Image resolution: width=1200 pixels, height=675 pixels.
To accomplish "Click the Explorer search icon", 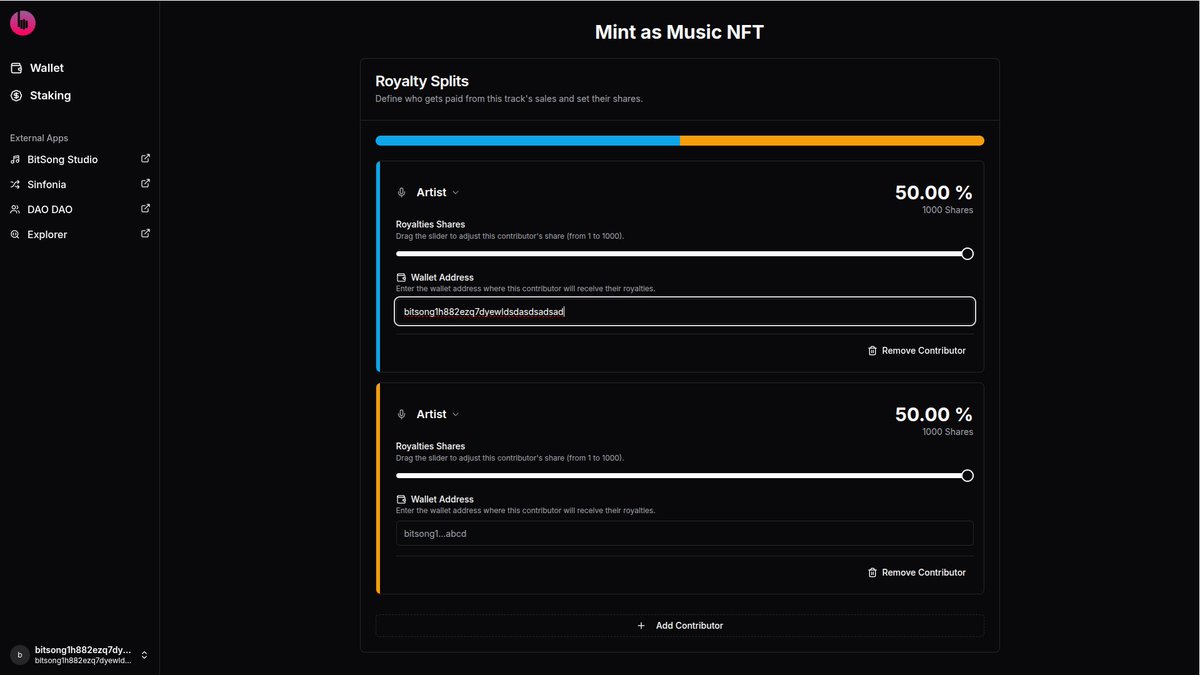I will click(15, 235).
